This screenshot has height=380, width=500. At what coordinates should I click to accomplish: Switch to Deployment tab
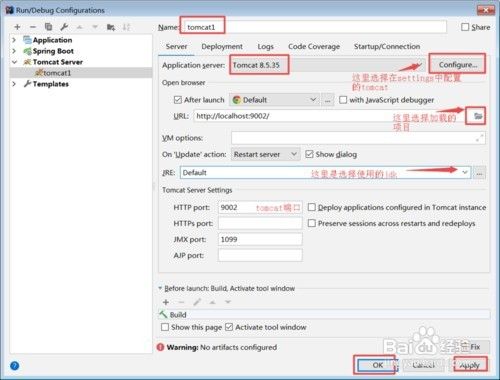[x=222, y=47]
